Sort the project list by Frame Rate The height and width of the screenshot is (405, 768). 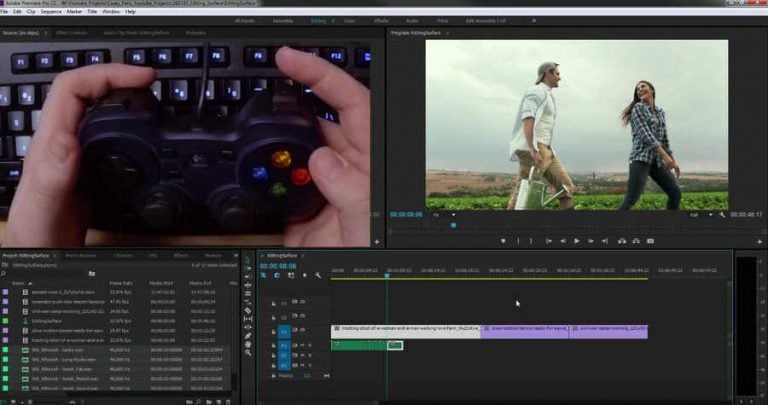pyautogui.click(x=120, y=283)
